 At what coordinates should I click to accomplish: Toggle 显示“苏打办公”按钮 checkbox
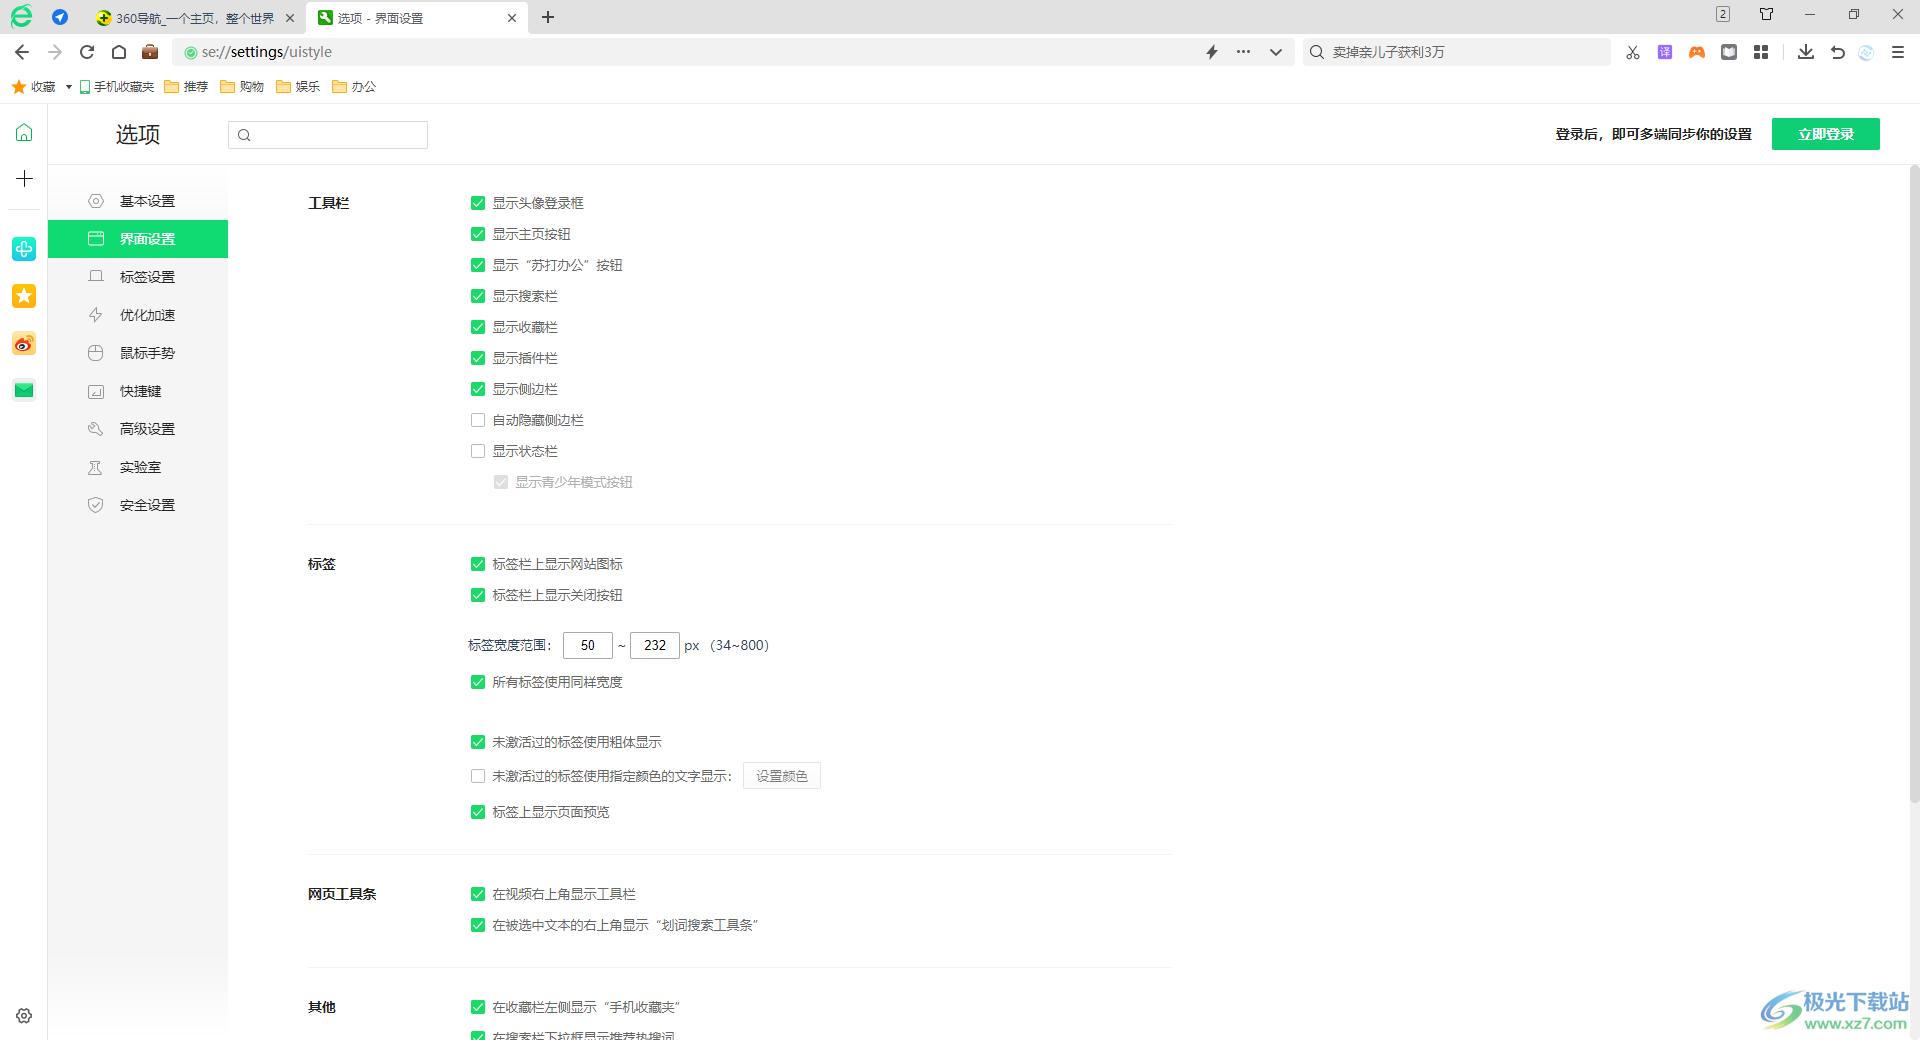(478, 265)
